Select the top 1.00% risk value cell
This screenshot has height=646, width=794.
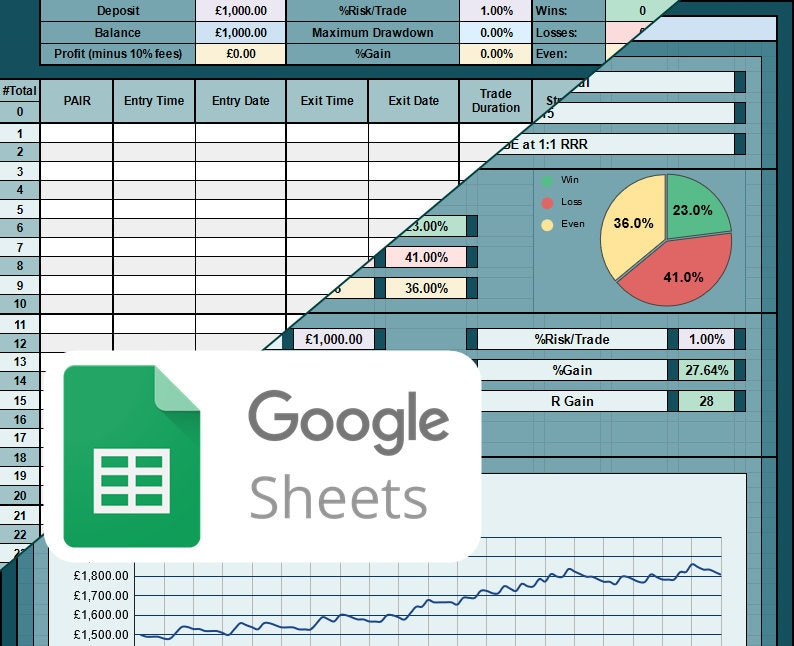(x=496, y=11)
